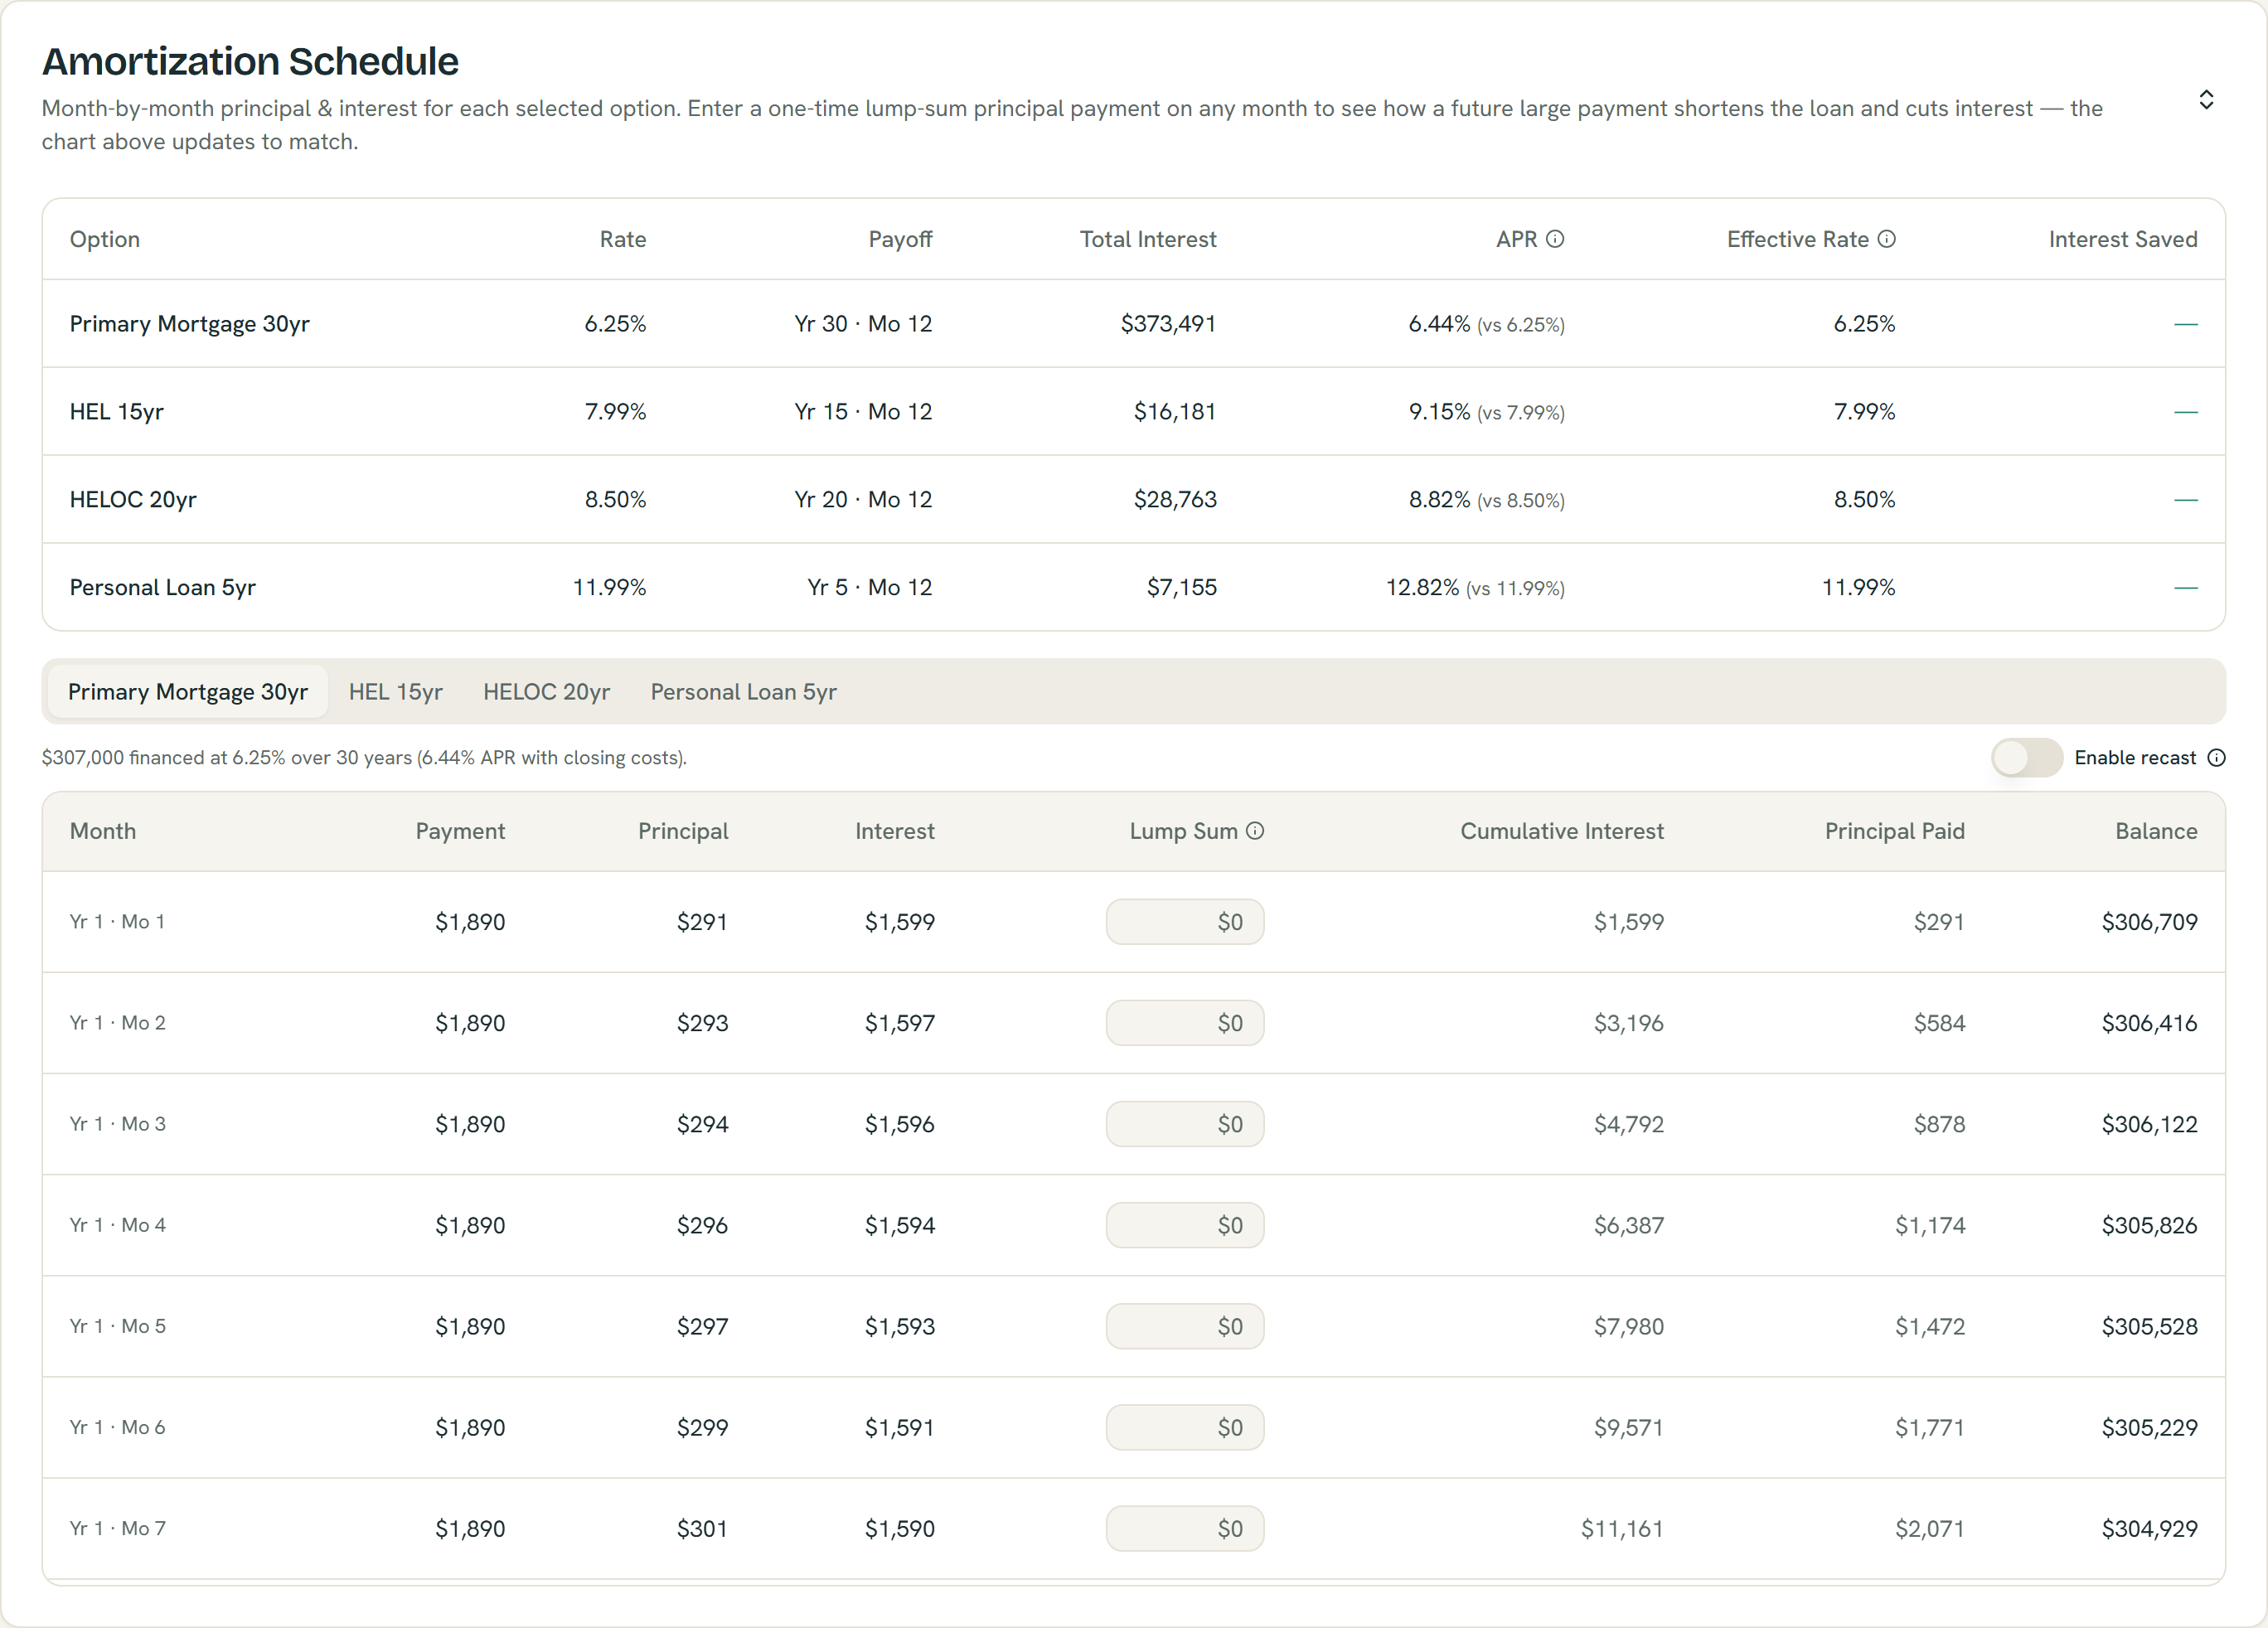Switch to the Personal Loan 5yr tab
This screenshot has width=2268, height=1628.
pyautogui.click(x=744, y=692)
